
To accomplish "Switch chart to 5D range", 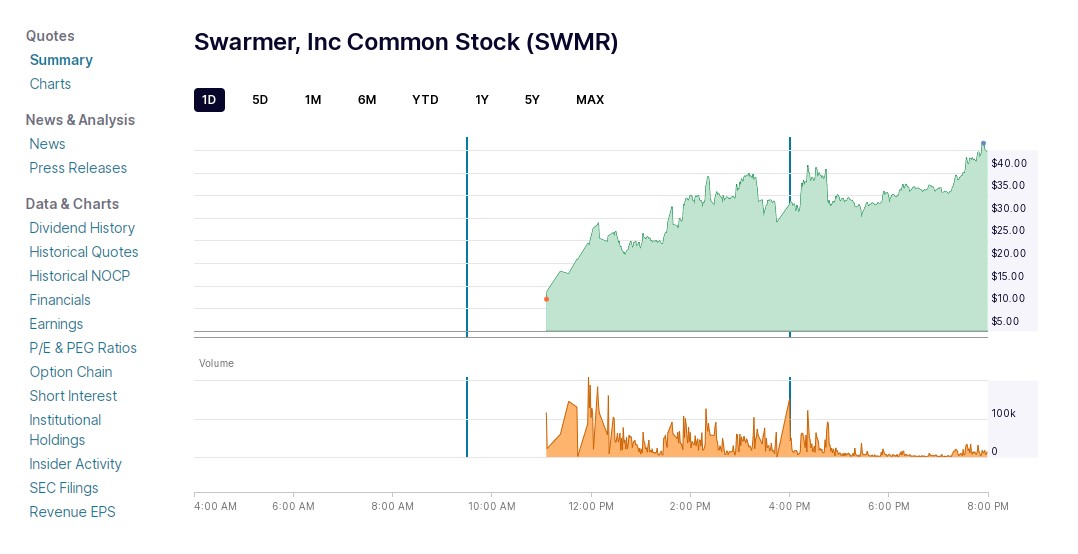I will (x=260, y=100).
